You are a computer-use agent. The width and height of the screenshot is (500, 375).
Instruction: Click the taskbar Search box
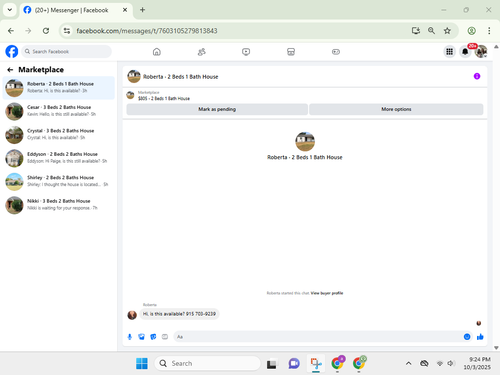[207, 363]
